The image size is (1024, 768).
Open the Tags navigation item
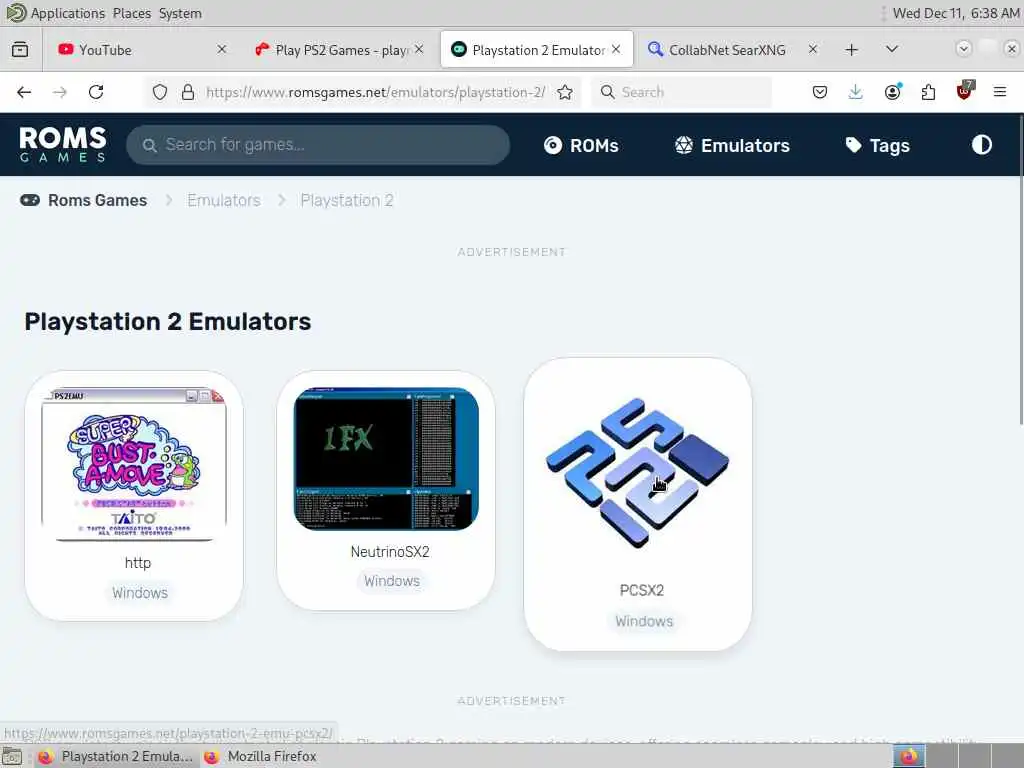point(877,146)
